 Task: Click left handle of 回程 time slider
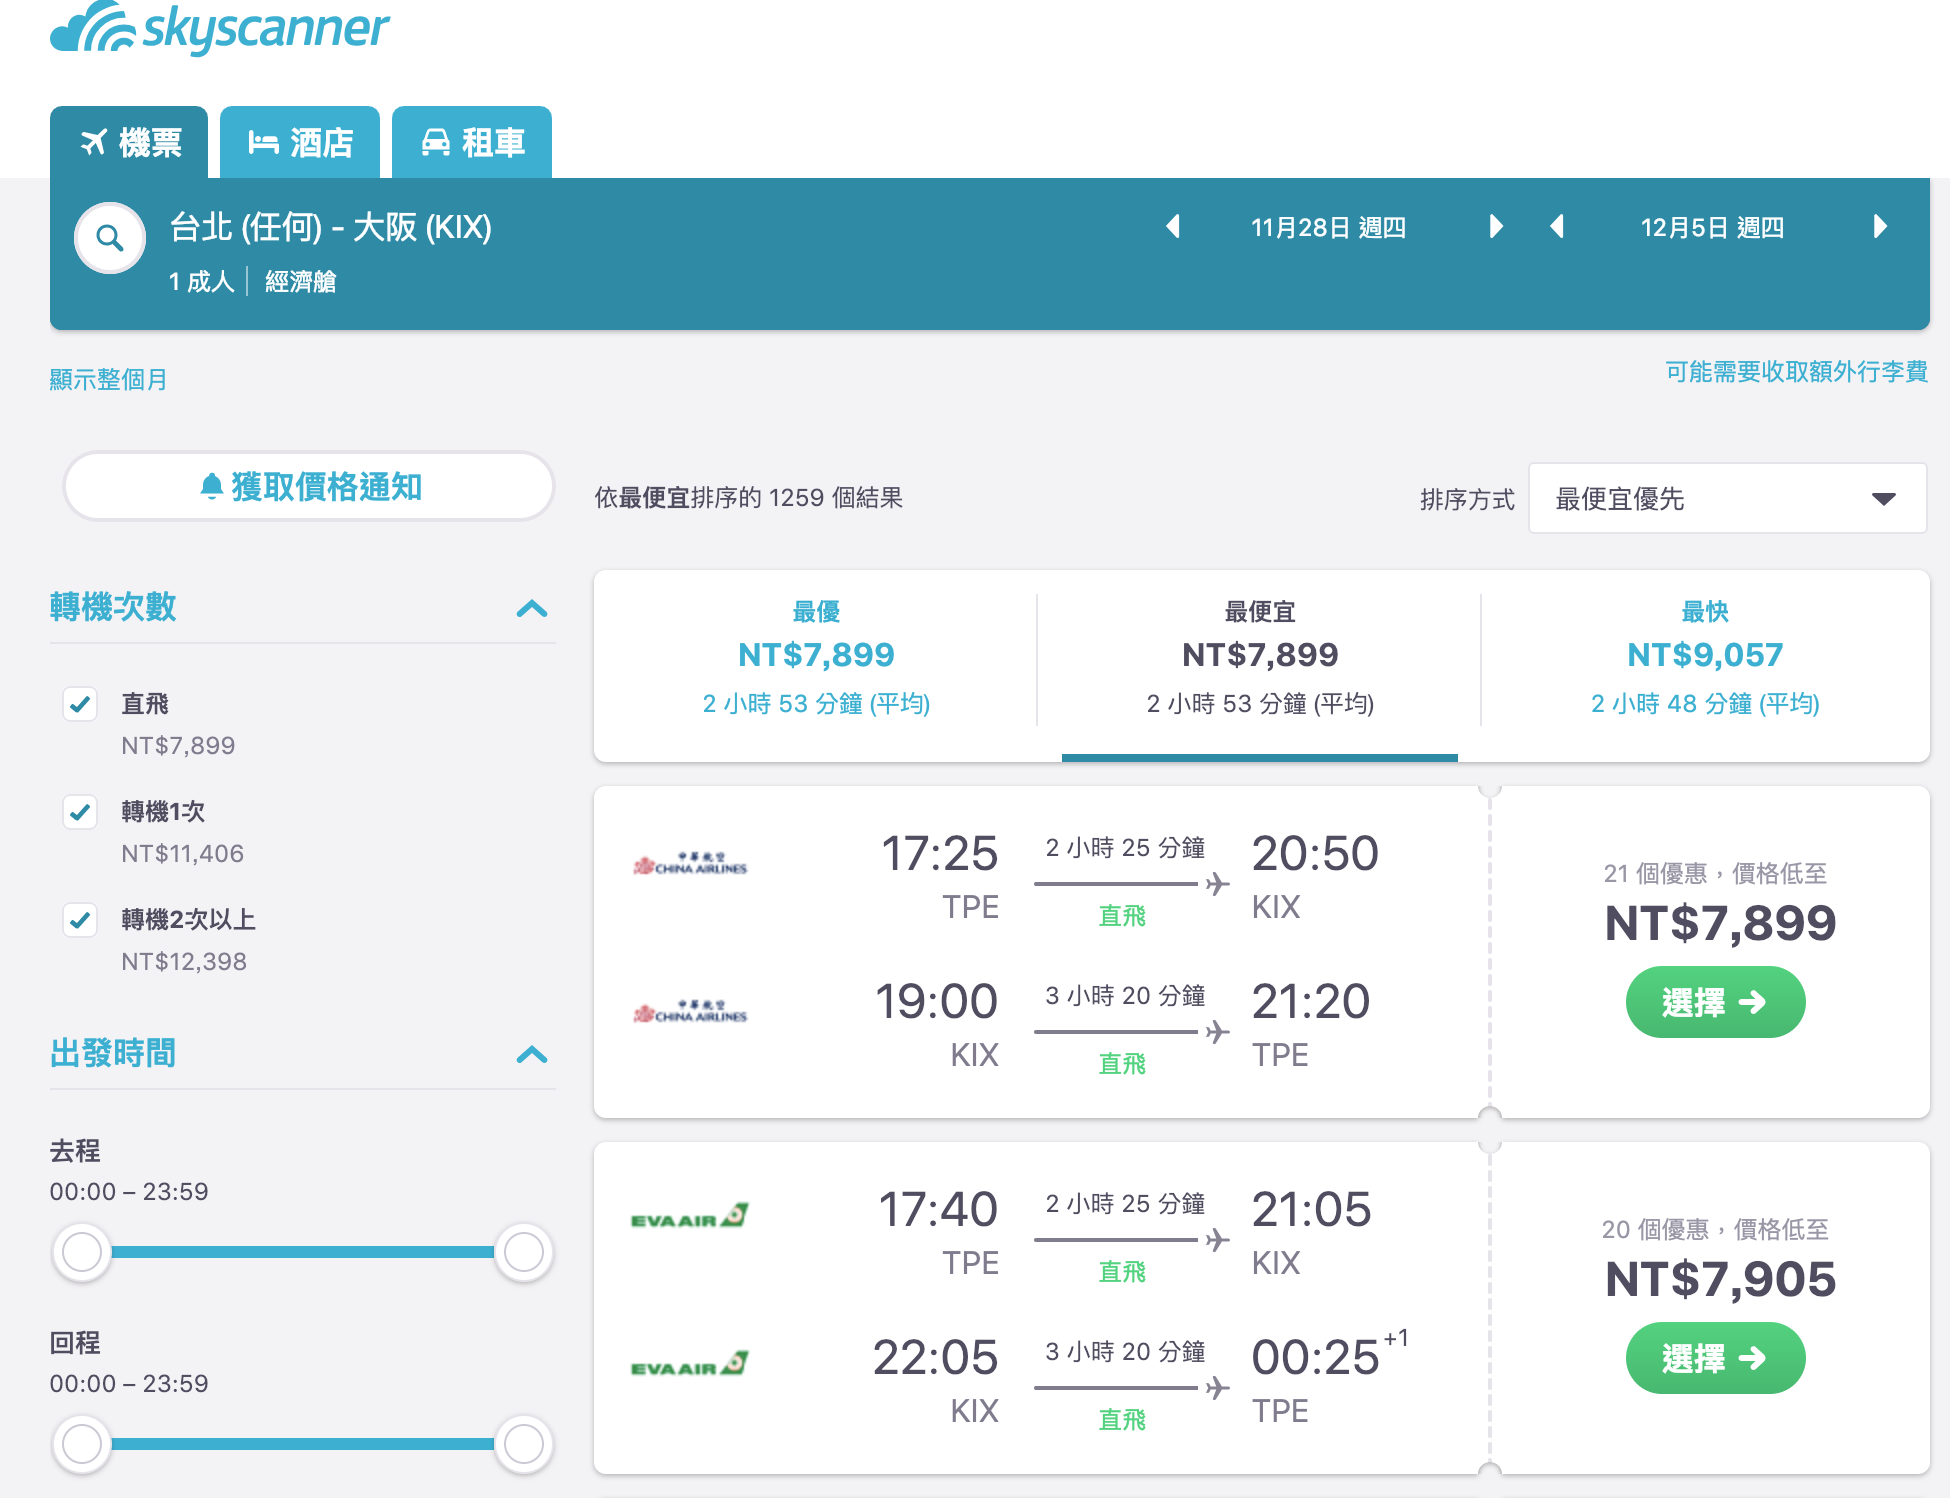click(x=82, y=1444)
